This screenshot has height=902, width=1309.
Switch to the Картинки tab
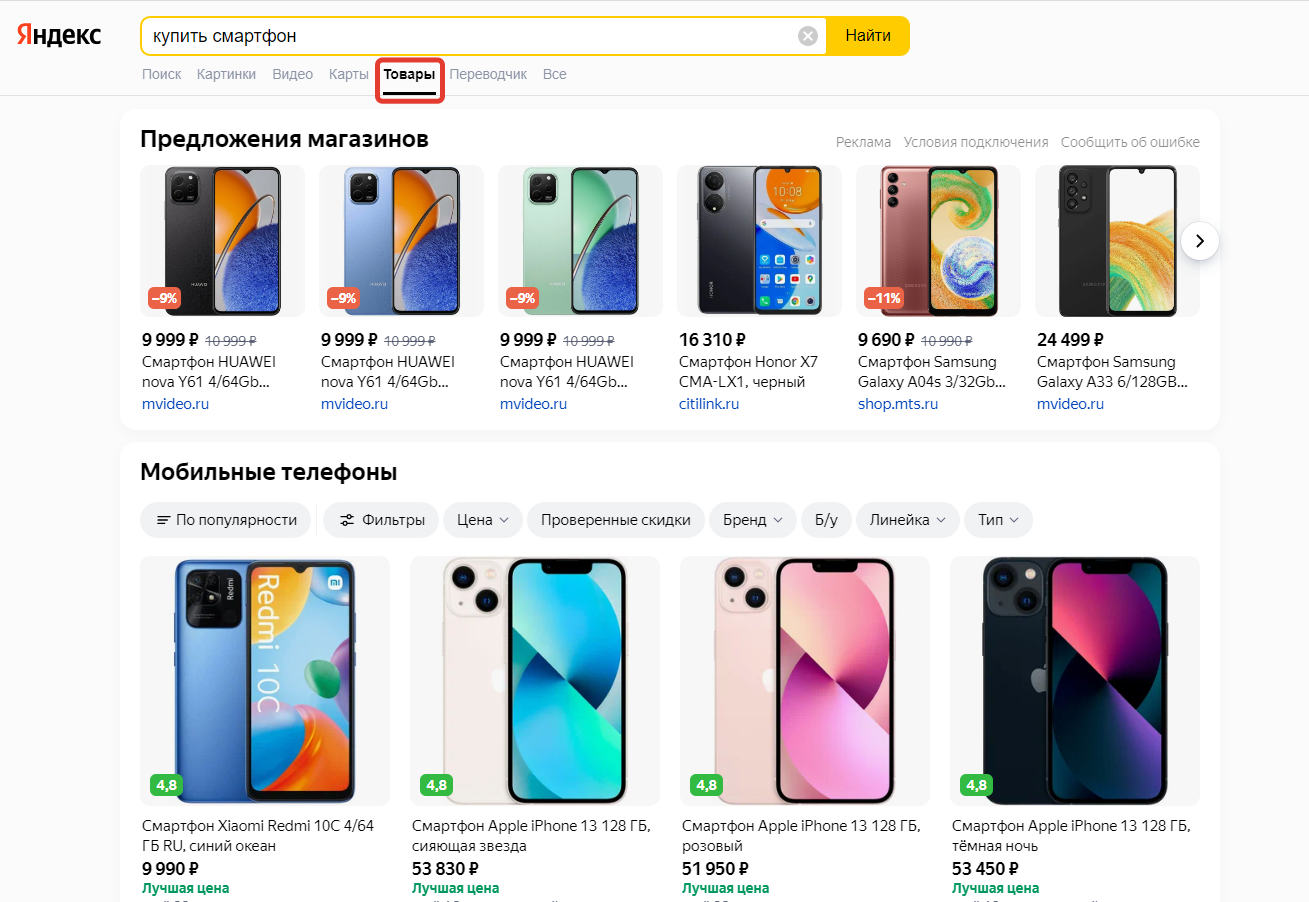[226, 74]
